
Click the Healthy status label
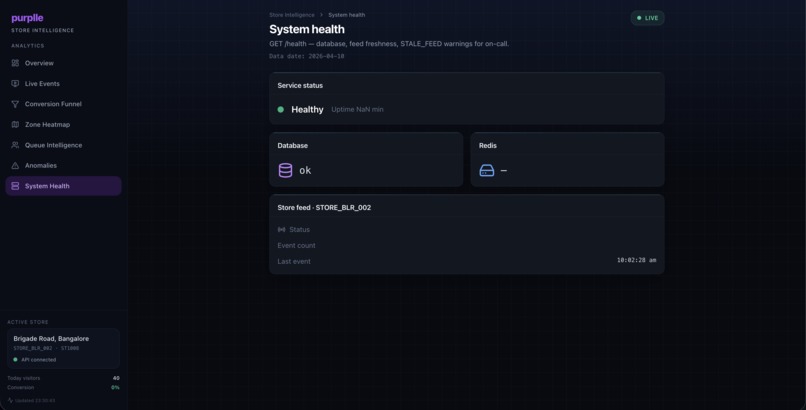(x=307, y=109)
